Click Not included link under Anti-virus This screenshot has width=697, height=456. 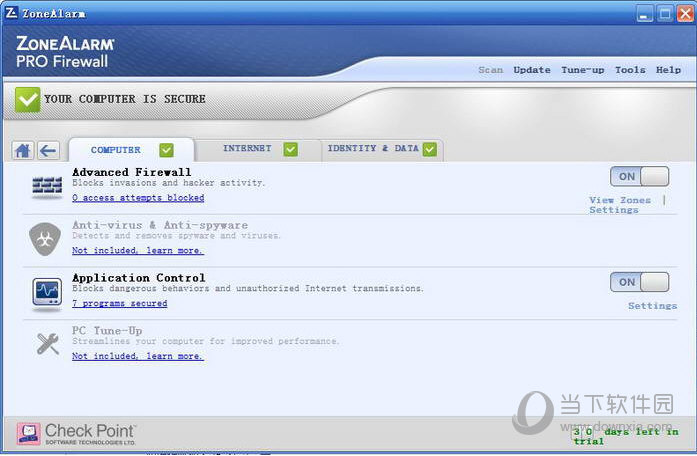coord(138,251)
